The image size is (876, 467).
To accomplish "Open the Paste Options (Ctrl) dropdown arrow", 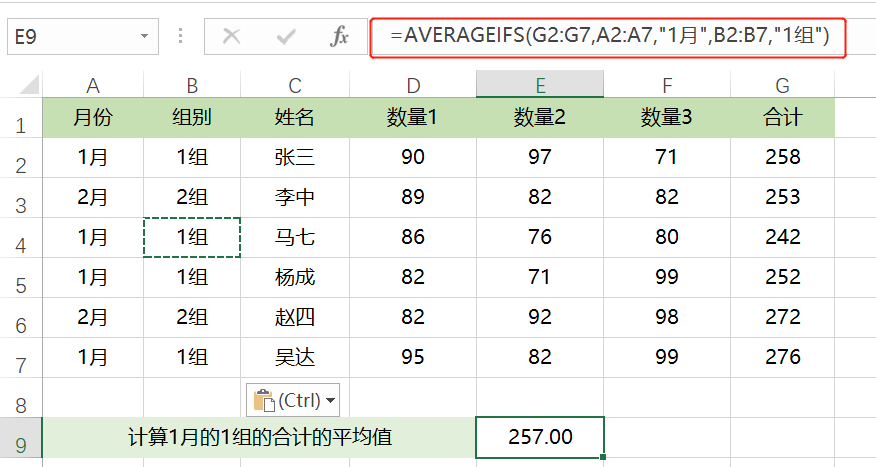I will click(331, 401).
